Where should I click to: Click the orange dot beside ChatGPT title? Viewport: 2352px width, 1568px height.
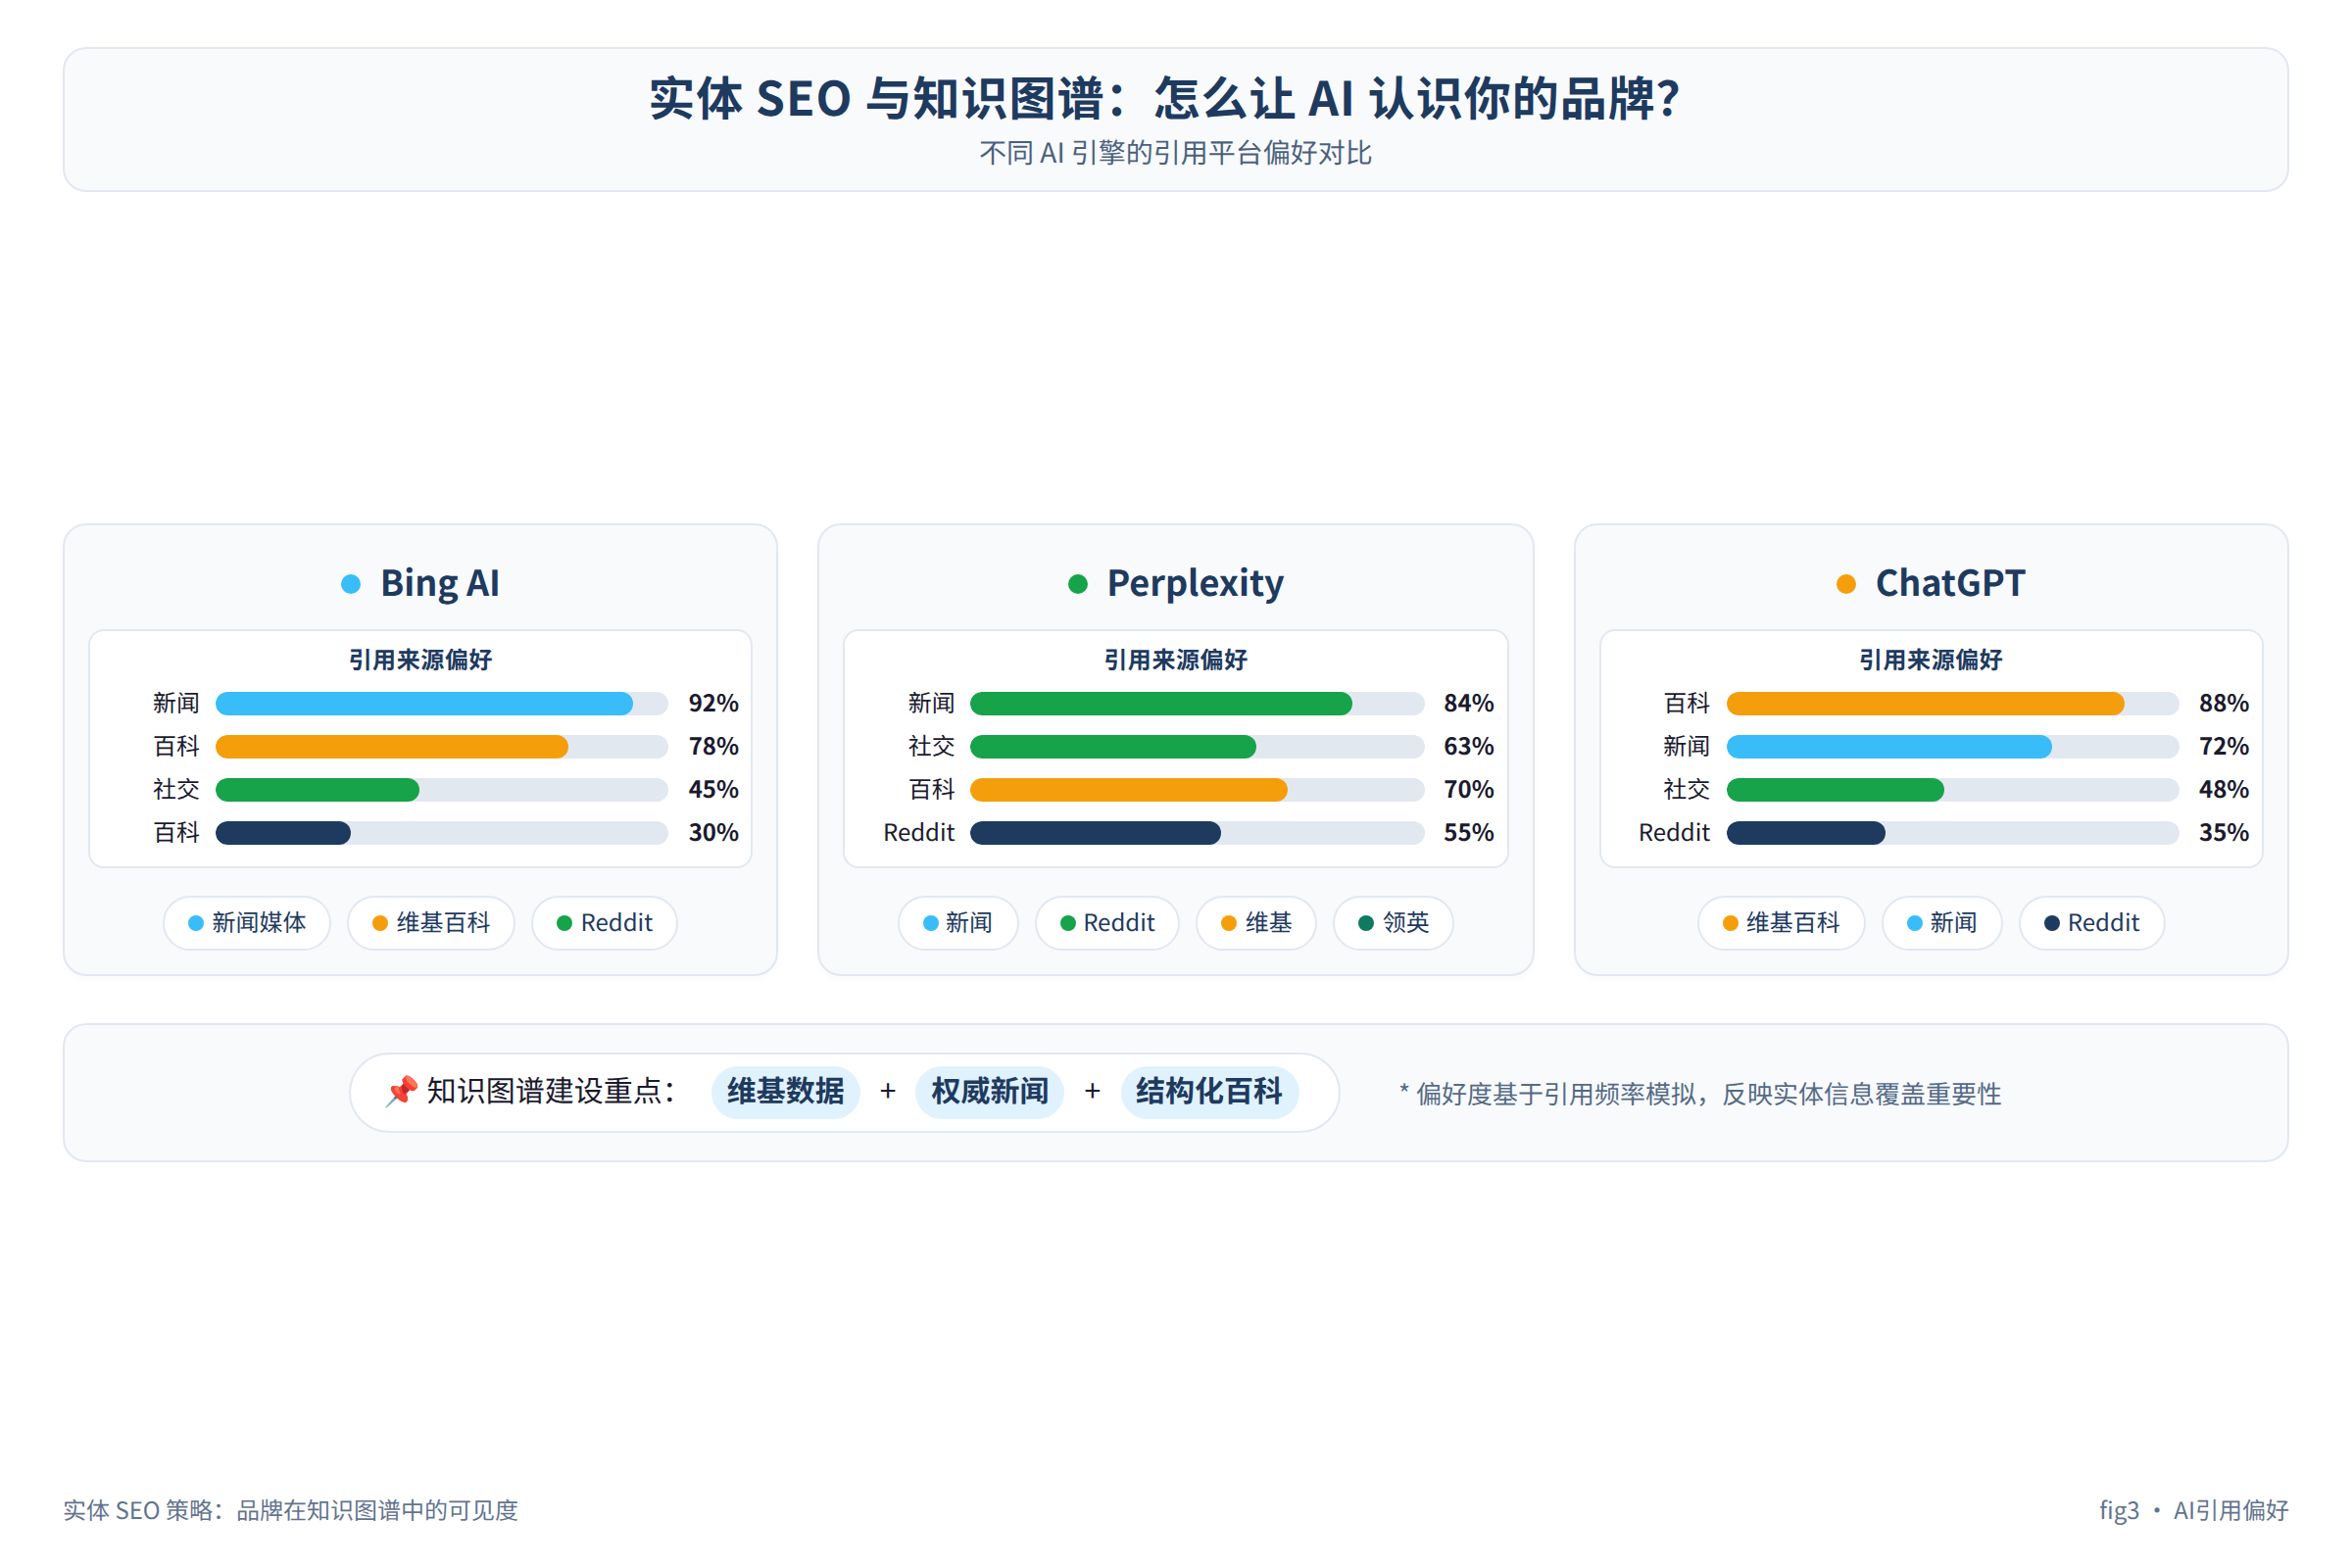[x=1846, y=584]
